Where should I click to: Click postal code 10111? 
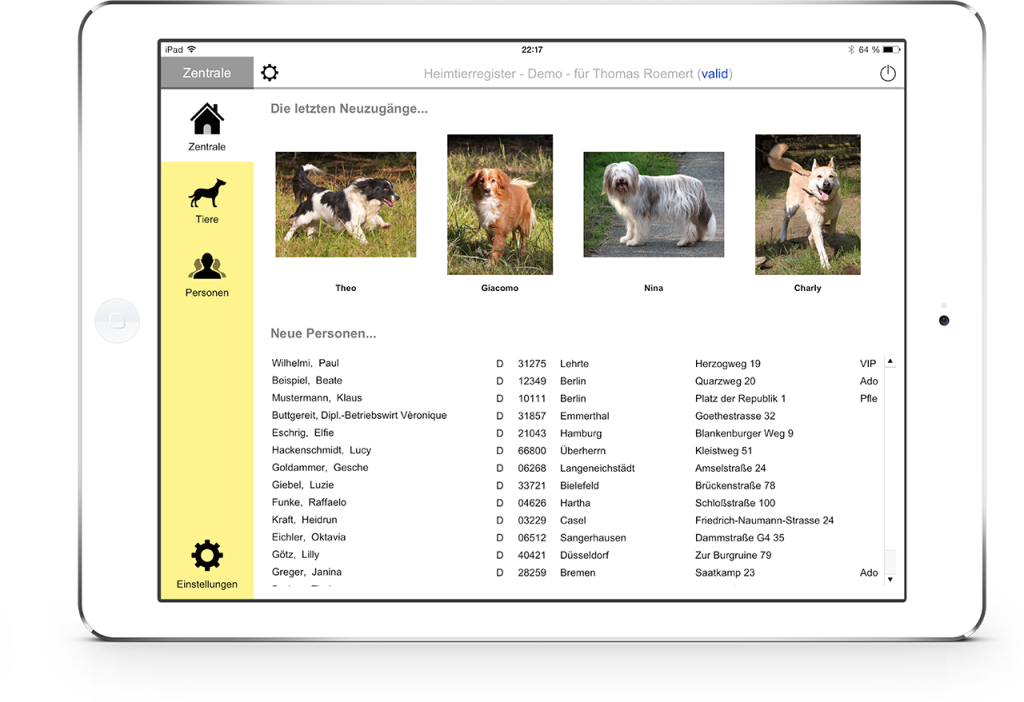coord(532,398)
